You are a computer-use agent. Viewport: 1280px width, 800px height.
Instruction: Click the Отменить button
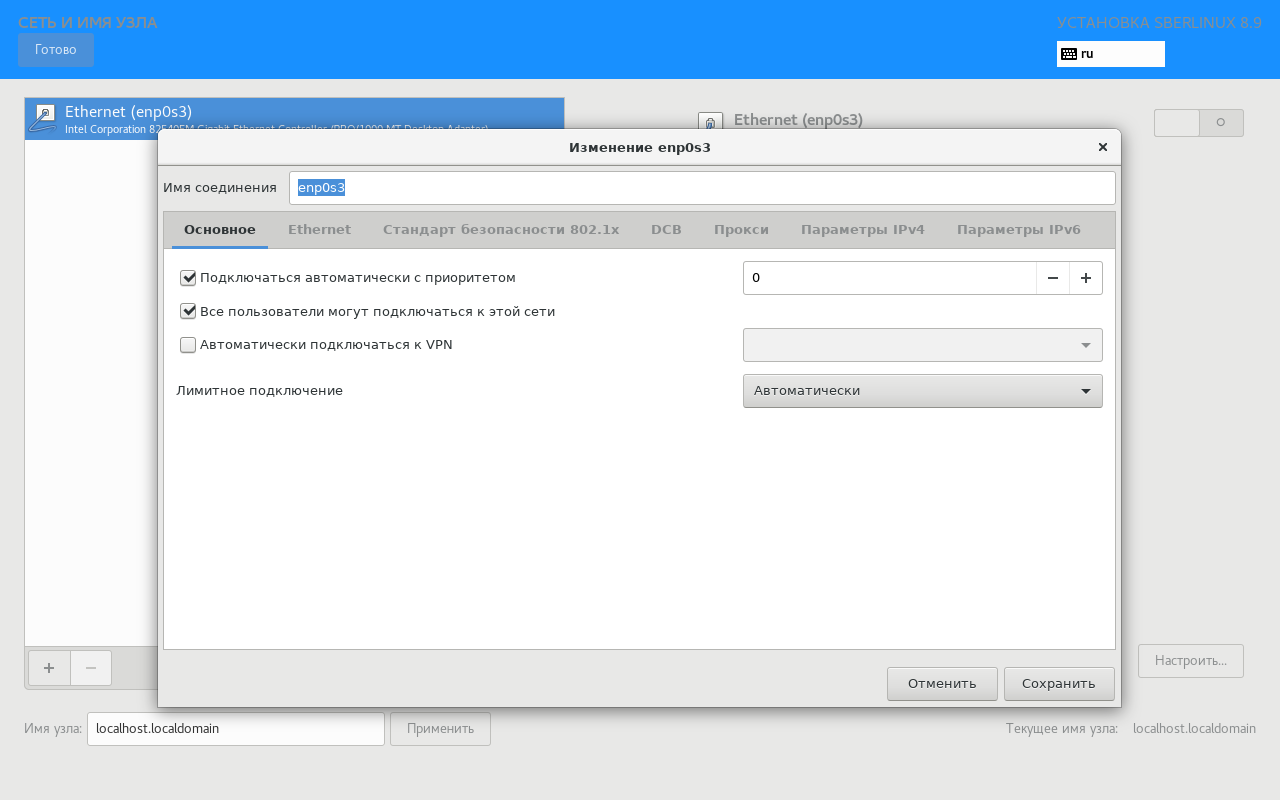[x=941, y=684]
